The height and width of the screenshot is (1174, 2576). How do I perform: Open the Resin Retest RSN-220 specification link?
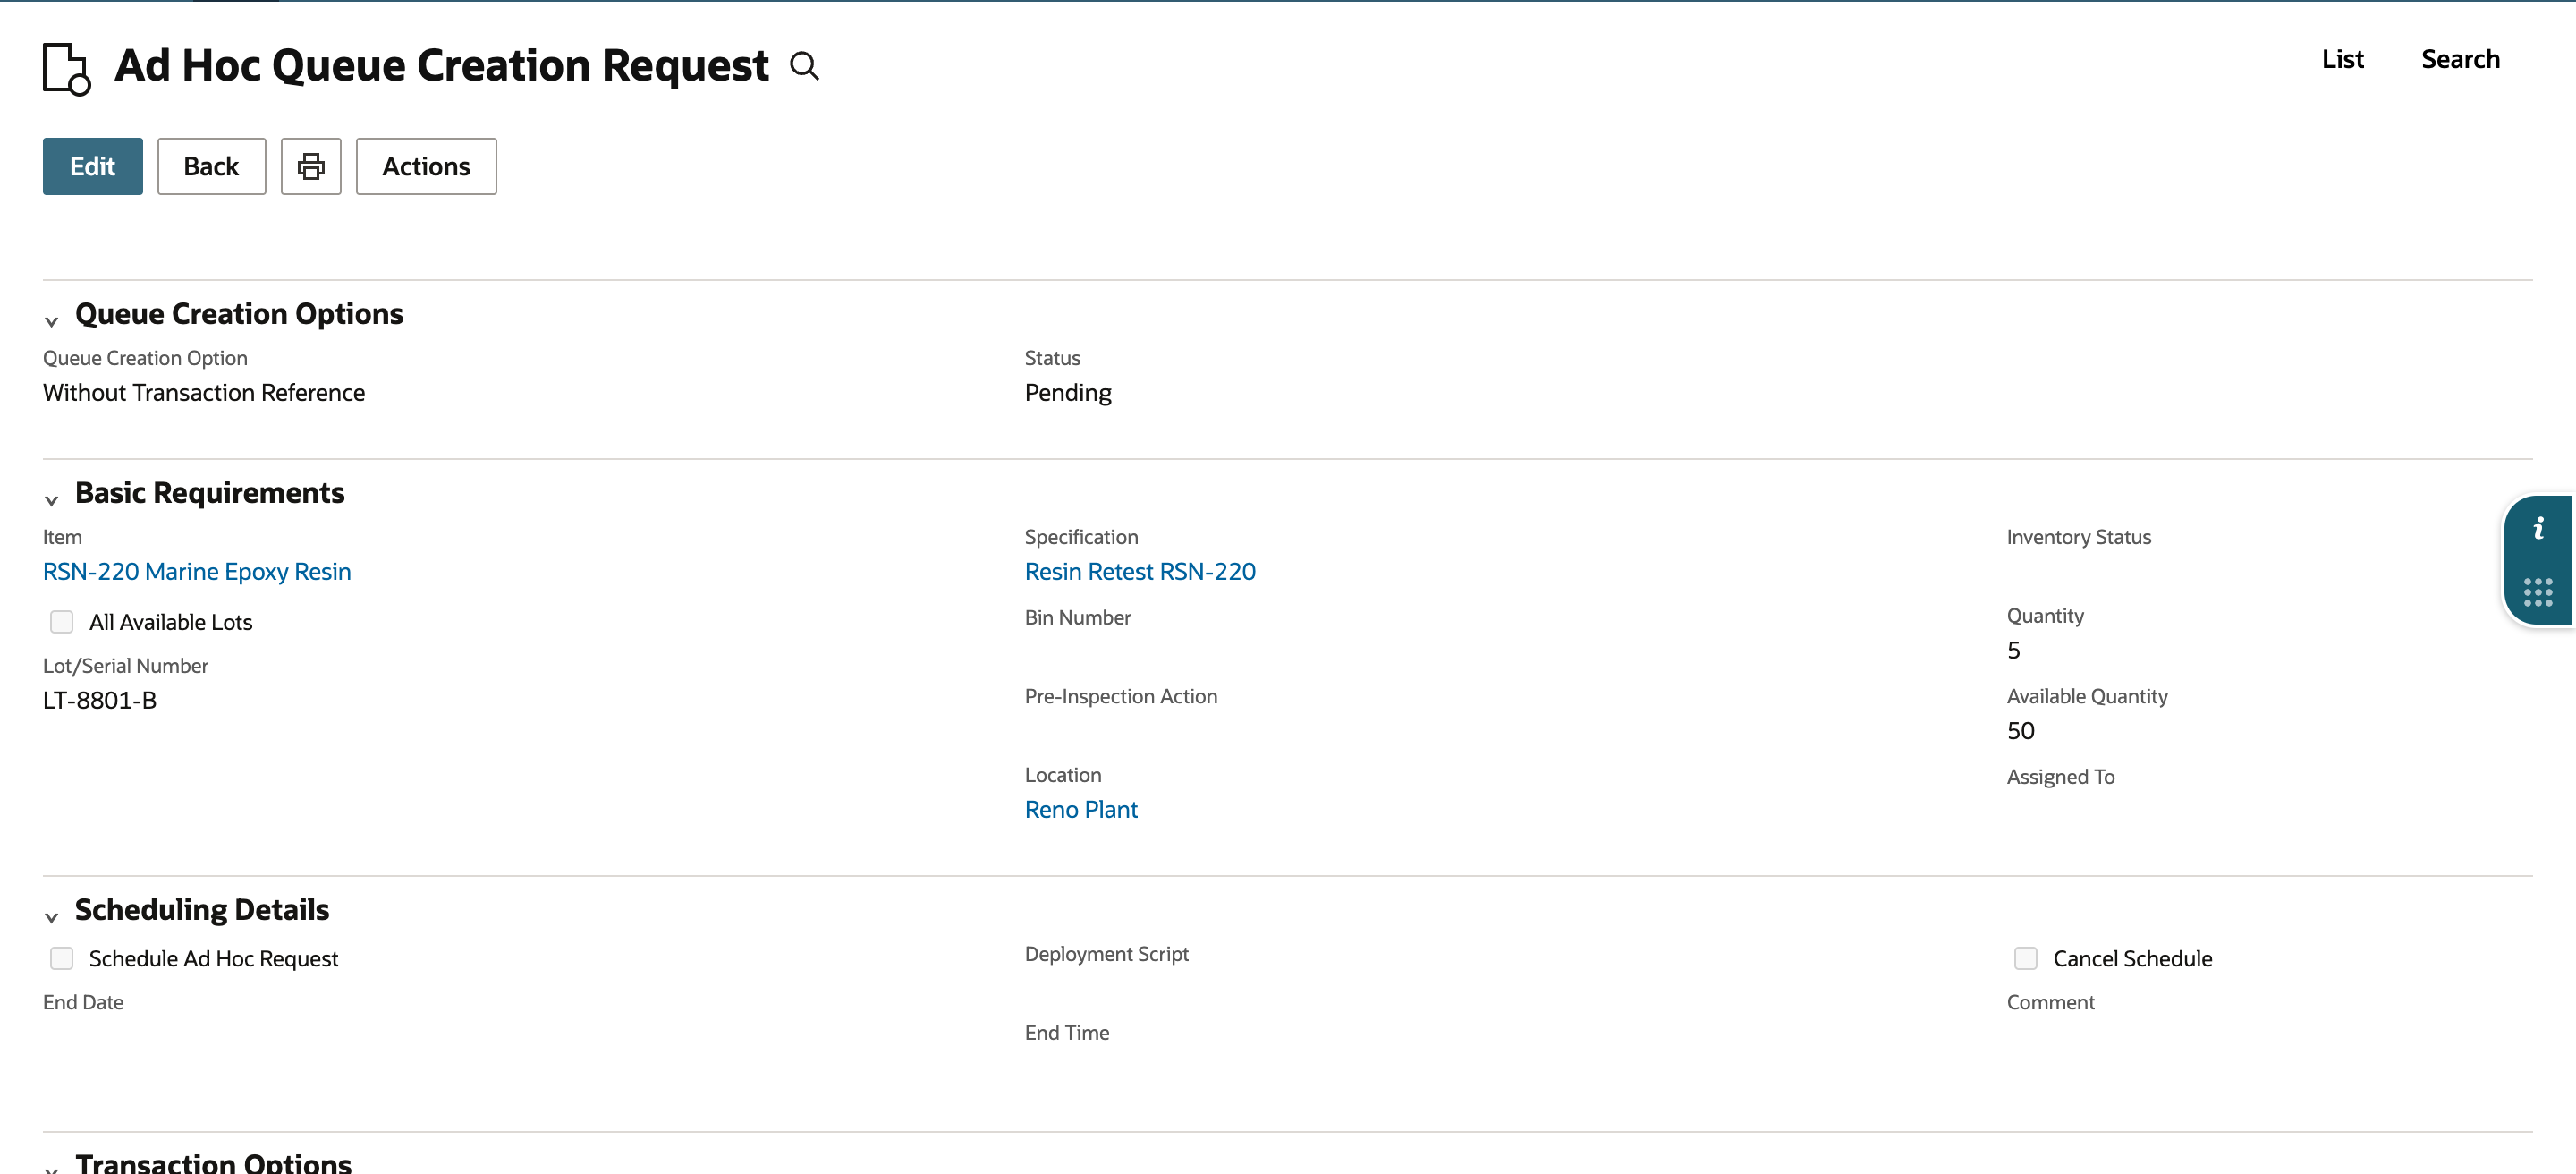pos(1140,571)
